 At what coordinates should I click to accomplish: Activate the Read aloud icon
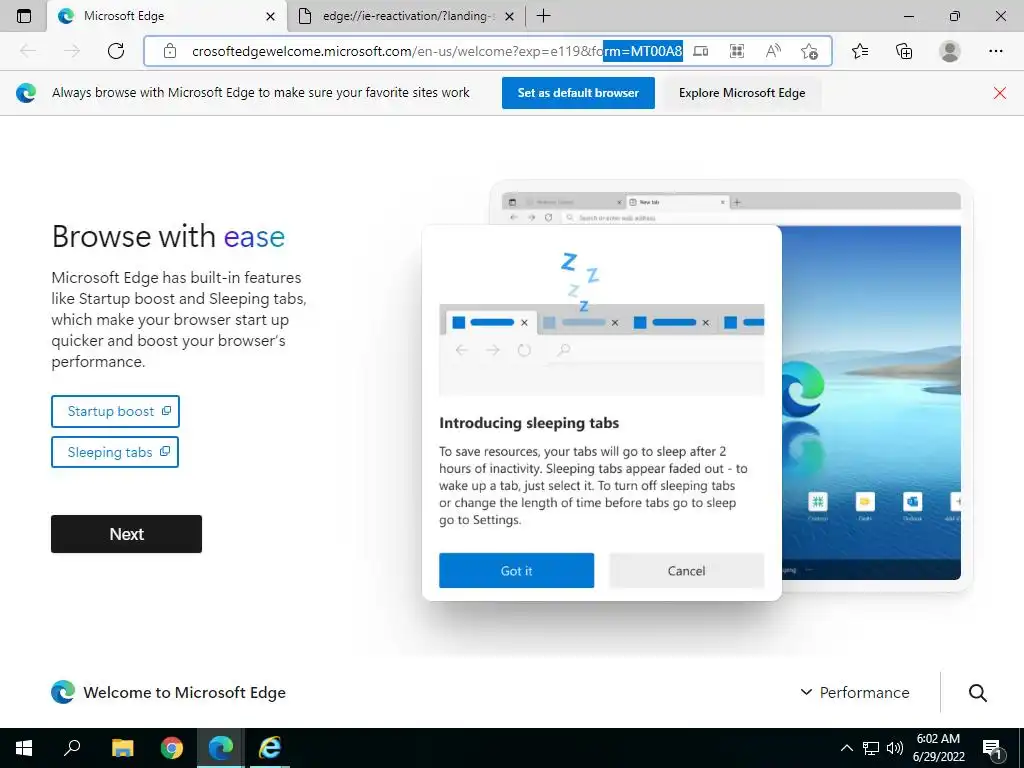[773, 51]
